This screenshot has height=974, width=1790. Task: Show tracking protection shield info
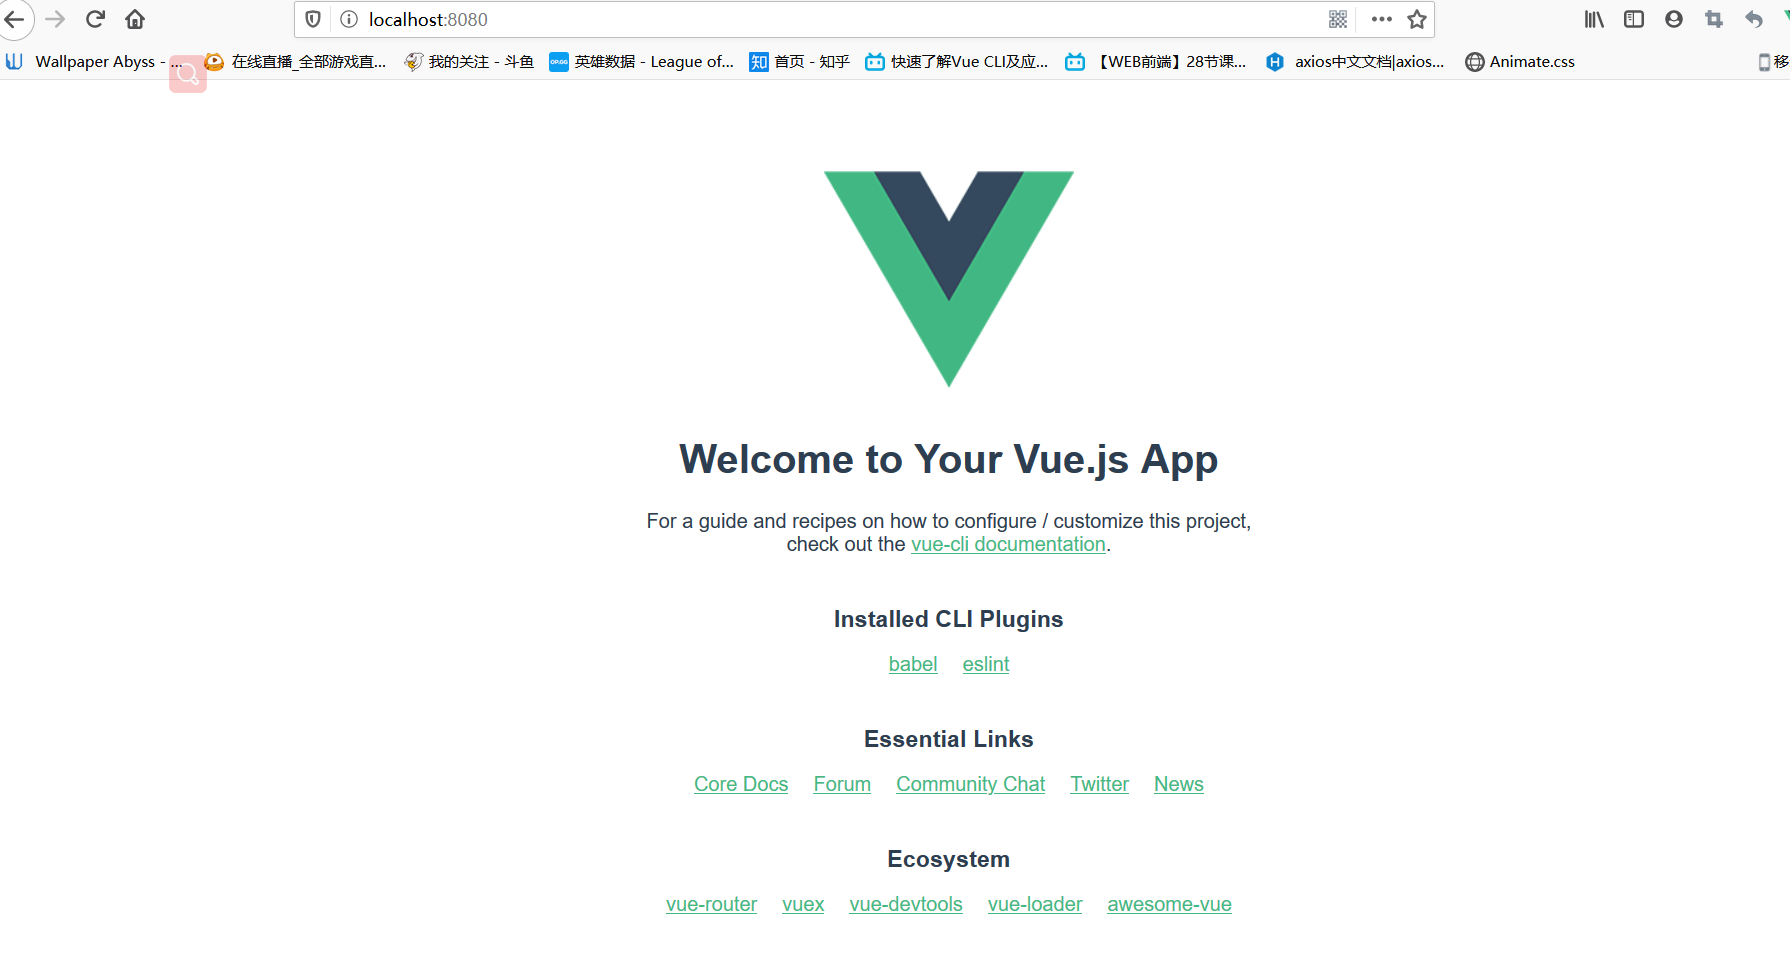coord(313,19)
